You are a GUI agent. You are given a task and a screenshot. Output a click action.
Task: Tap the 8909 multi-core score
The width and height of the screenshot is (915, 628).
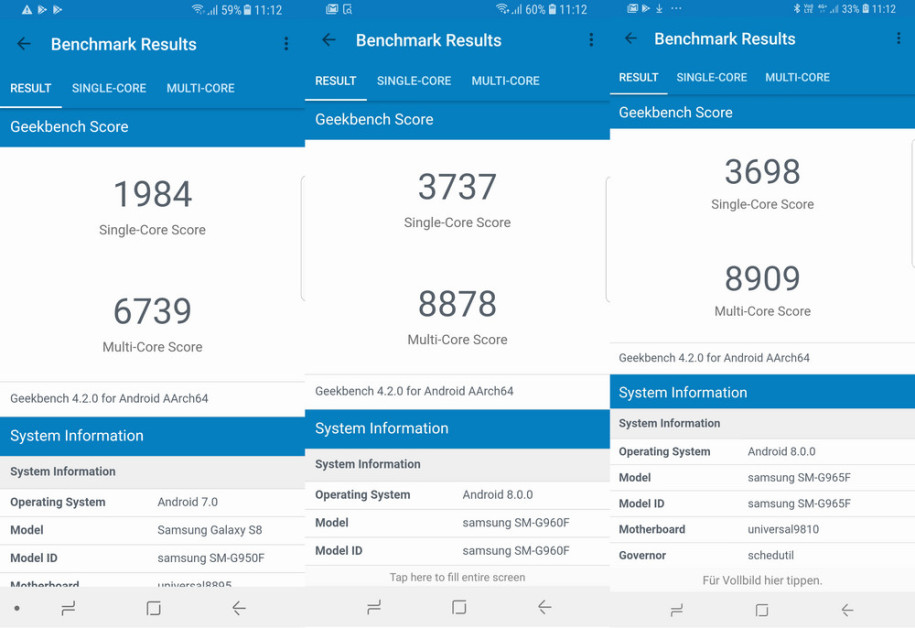pyautogui.click(x=762, y=278)
